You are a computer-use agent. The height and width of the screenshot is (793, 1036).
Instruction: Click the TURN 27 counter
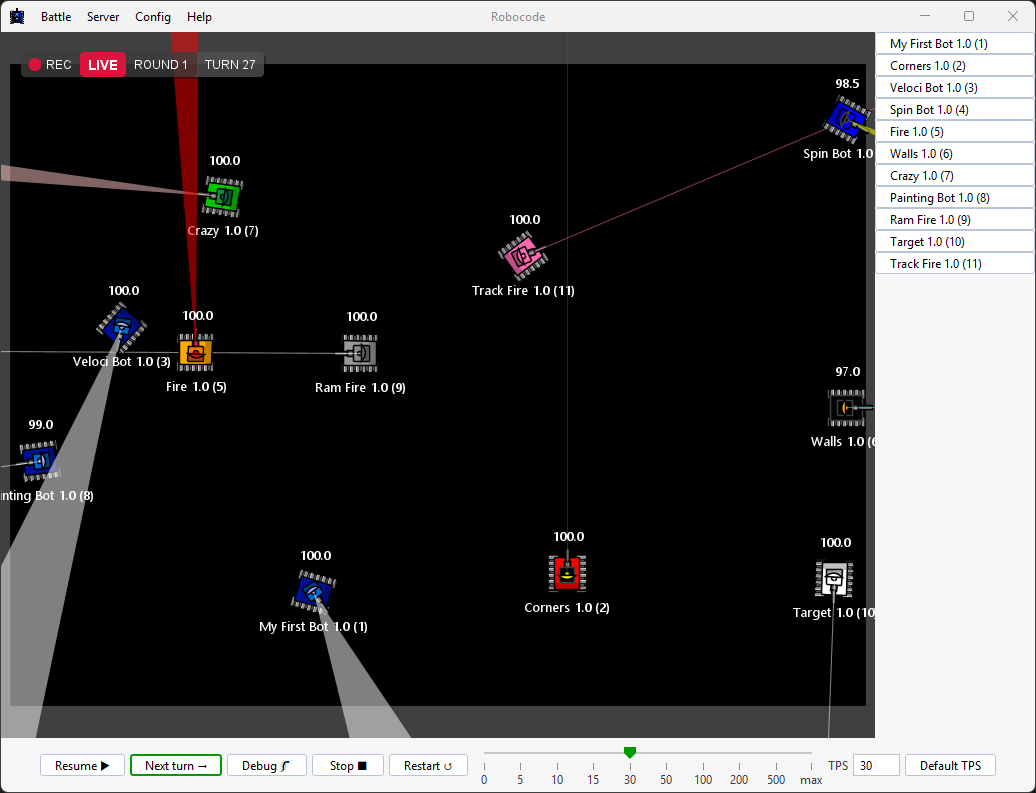point(230,65)
